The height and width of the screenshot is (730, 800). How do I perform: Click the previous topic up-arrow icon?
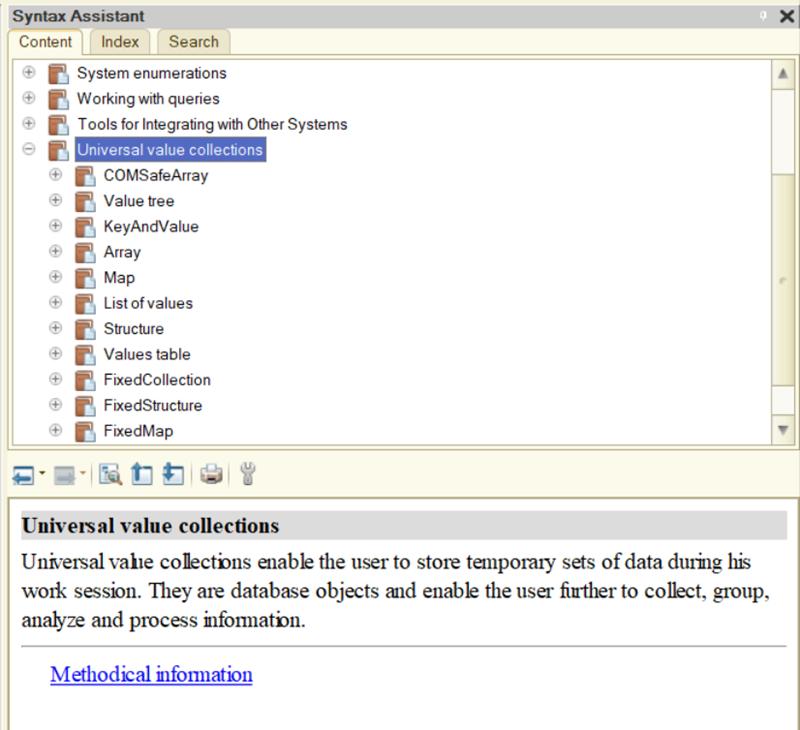pos(142,476)
